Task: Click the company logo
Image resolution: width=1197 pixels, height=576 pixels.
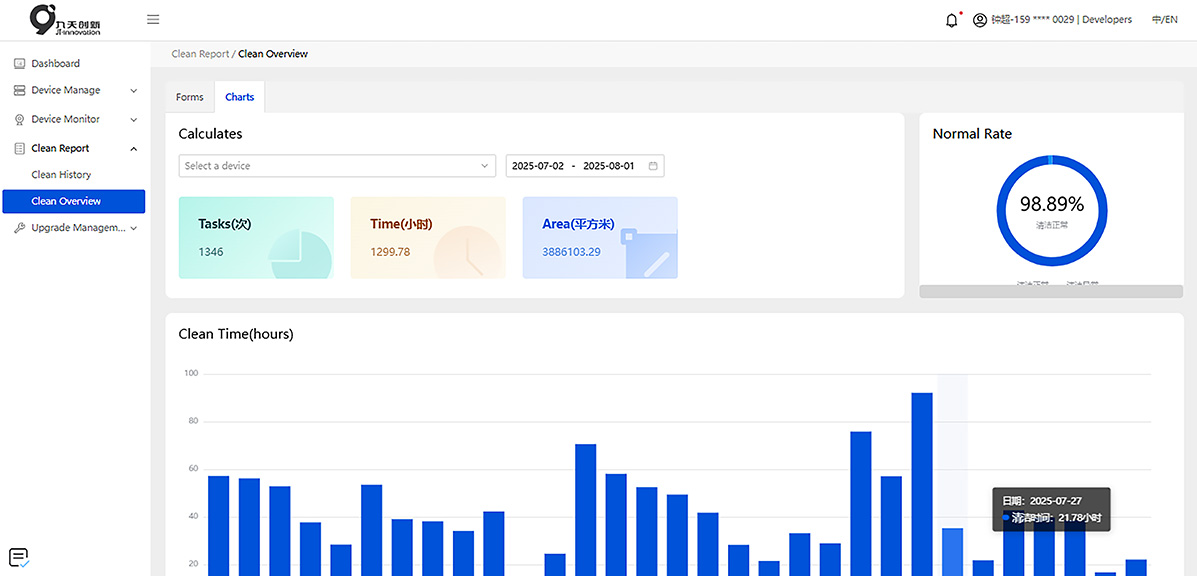Action: (66, 20)
